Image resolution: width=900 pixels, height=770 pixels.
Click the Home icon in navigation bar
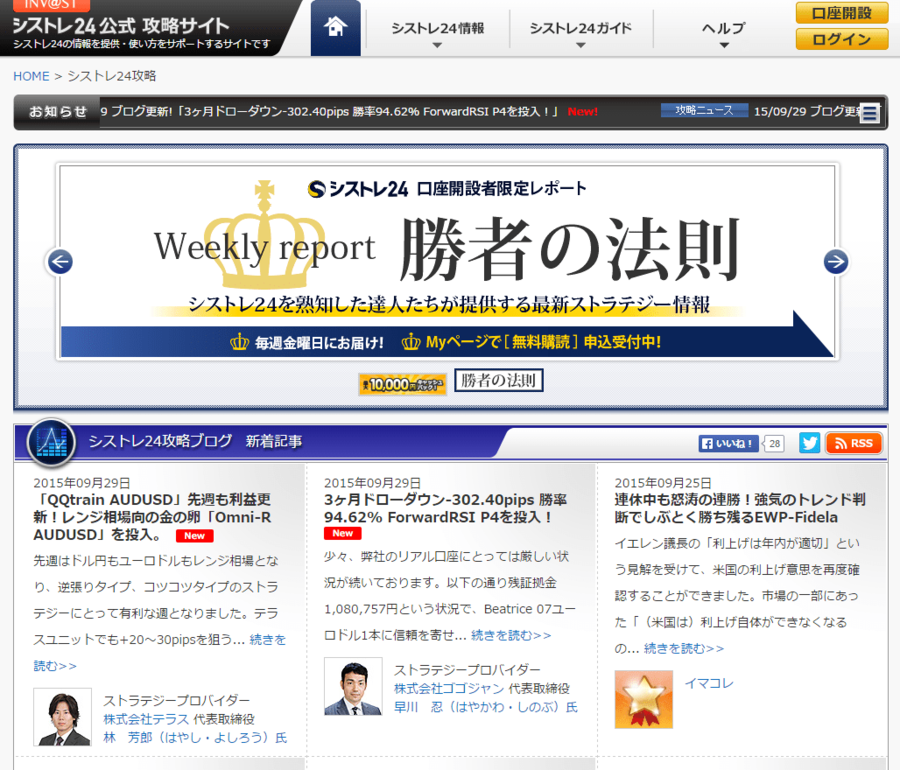pos(335,28)
